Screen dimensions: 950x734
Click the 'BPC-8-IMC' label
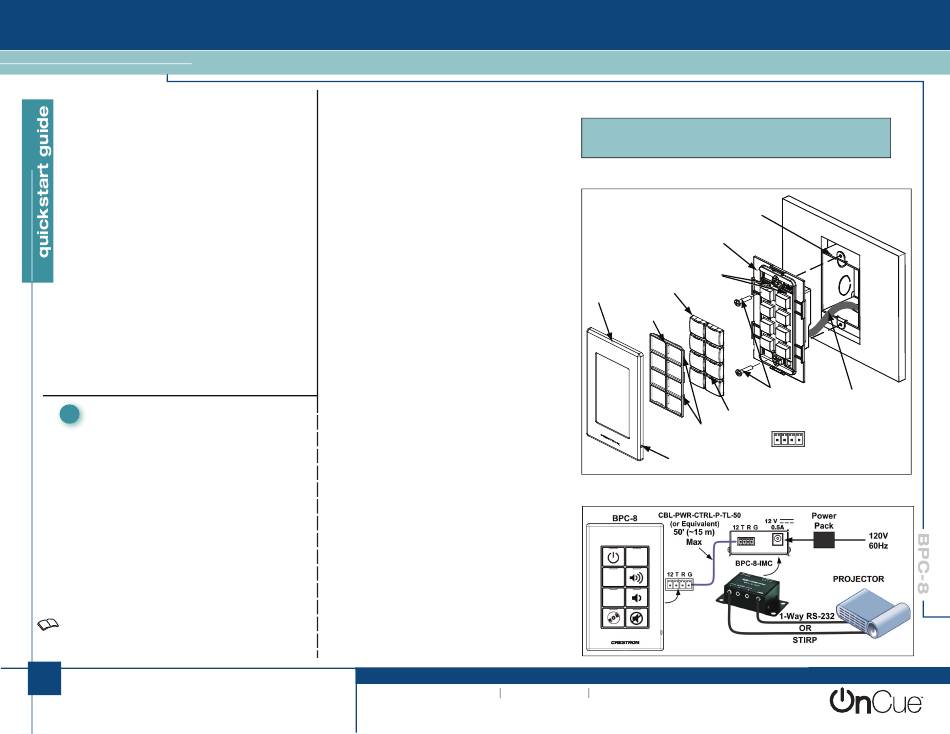(x=754, y=563)
